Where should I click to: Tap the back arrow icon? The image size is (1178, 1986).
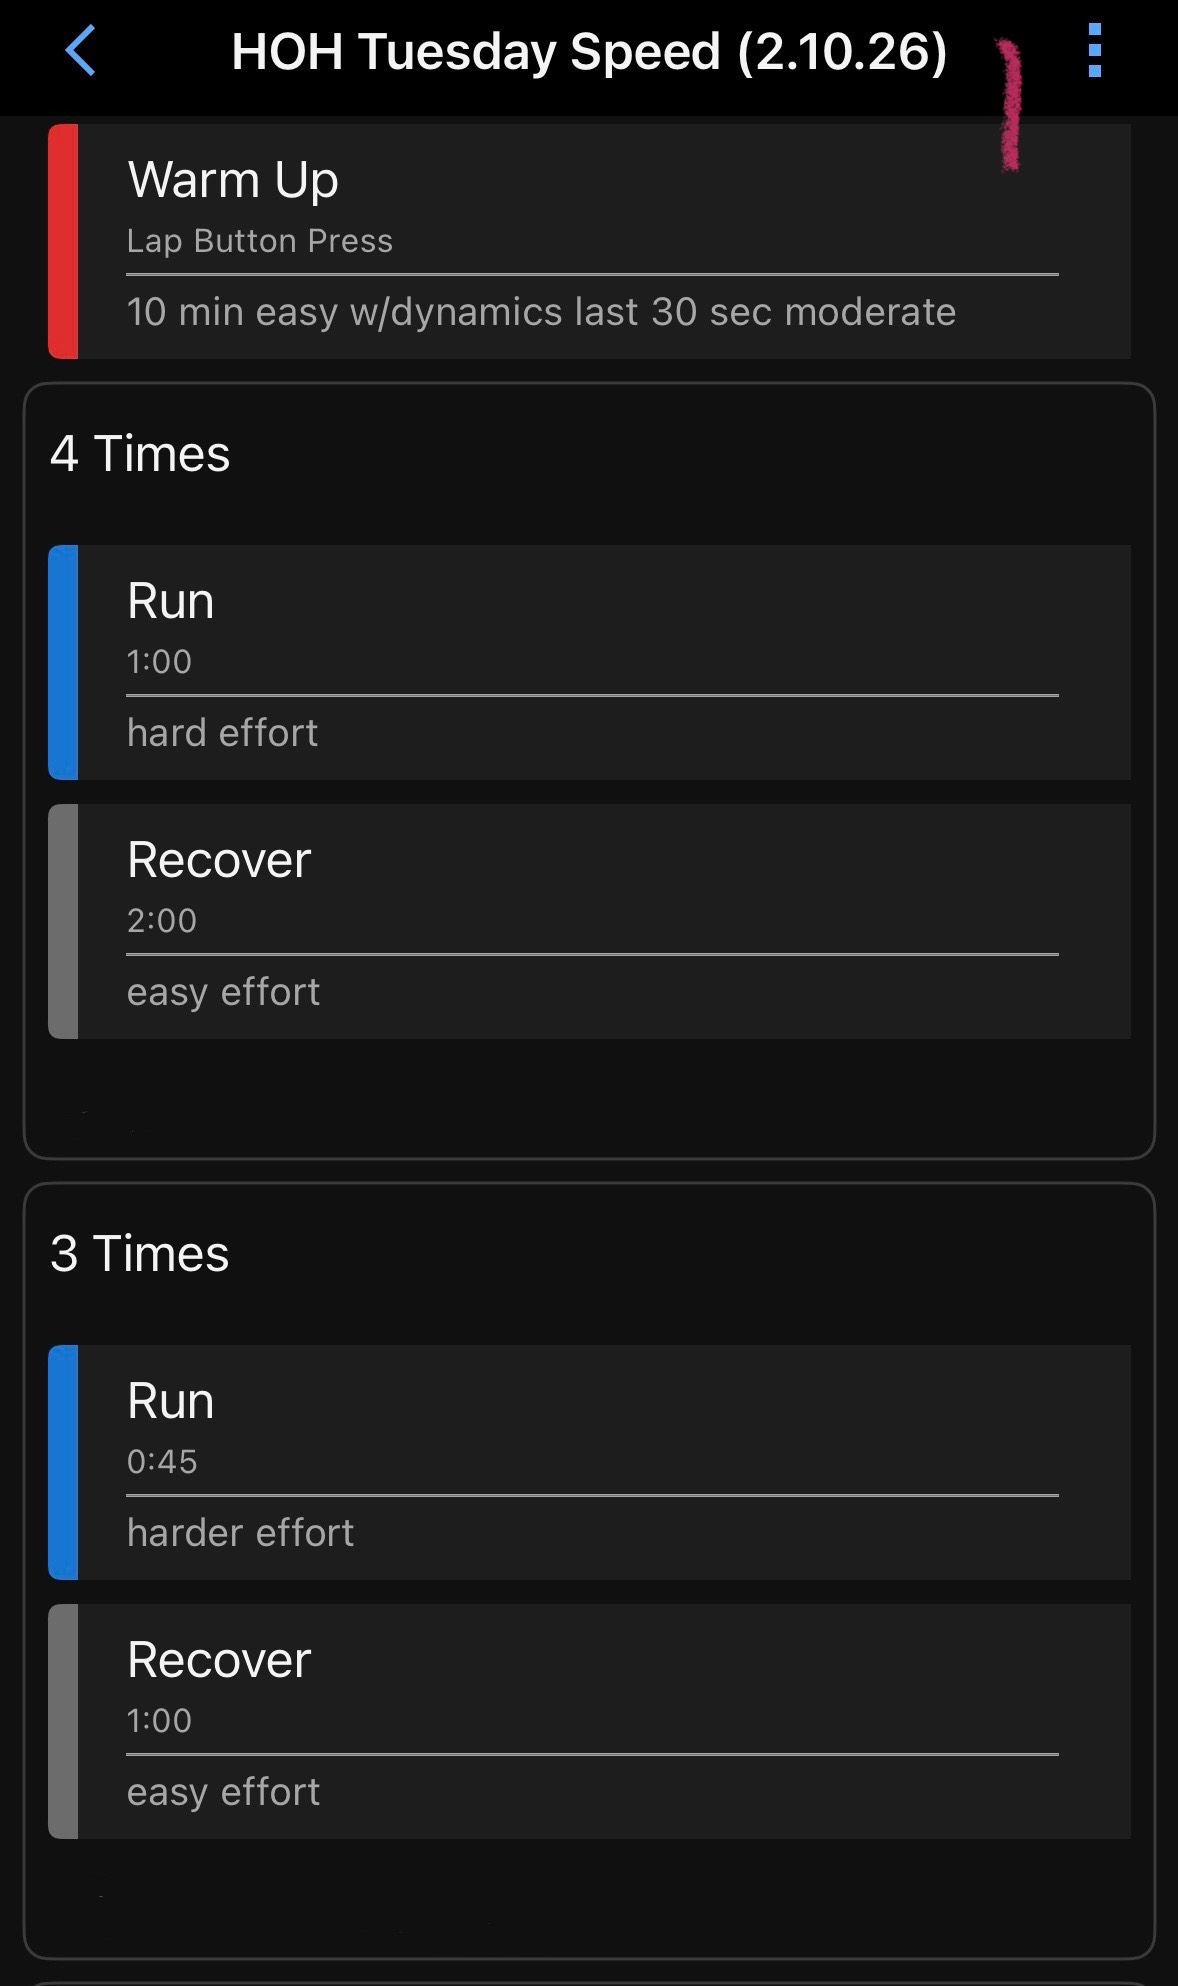(x=80, y=51)
